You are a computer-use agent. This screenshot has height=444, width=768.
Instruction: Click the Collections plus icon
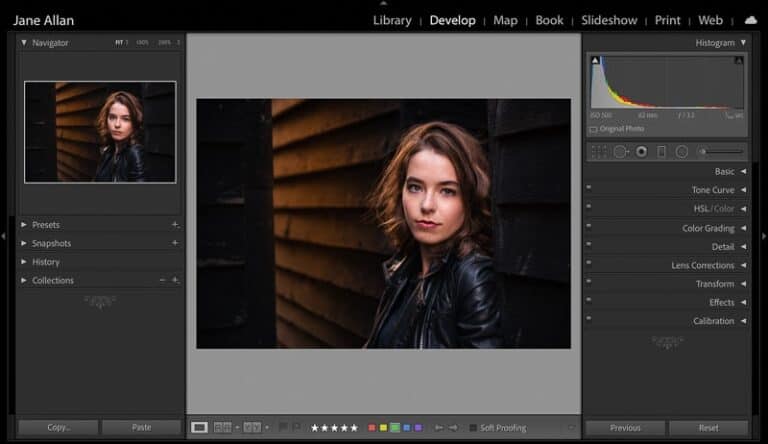(x=175, y=280)
